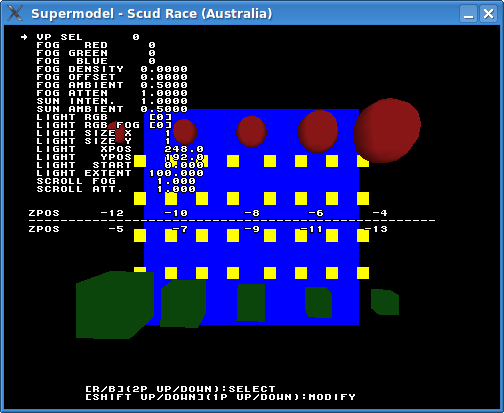Click the 'LIGHT XPOS' label
The image size is (504, 413).
coord(84,149)
